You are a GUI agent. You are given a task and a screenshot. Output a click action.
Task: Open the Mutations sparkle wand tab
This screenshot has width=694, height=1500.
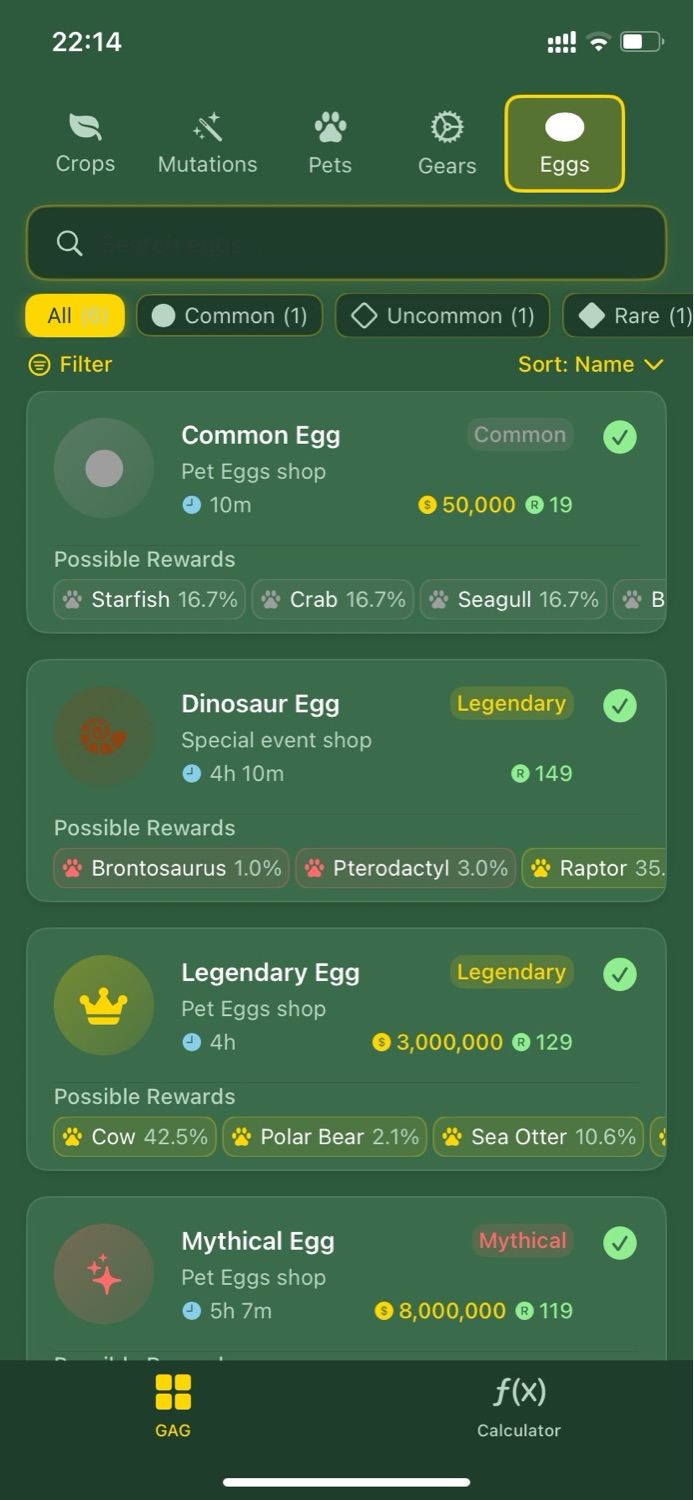coord(207,143)
